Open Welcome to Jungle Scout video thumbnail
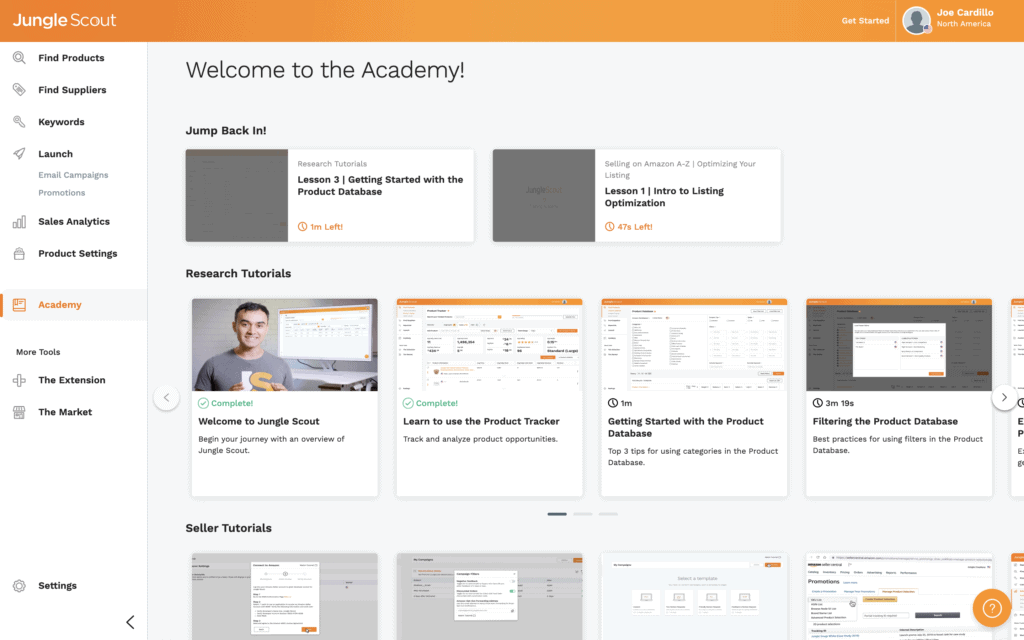Viewport: 1024px width, 640px height. click(x=285, y=345)
